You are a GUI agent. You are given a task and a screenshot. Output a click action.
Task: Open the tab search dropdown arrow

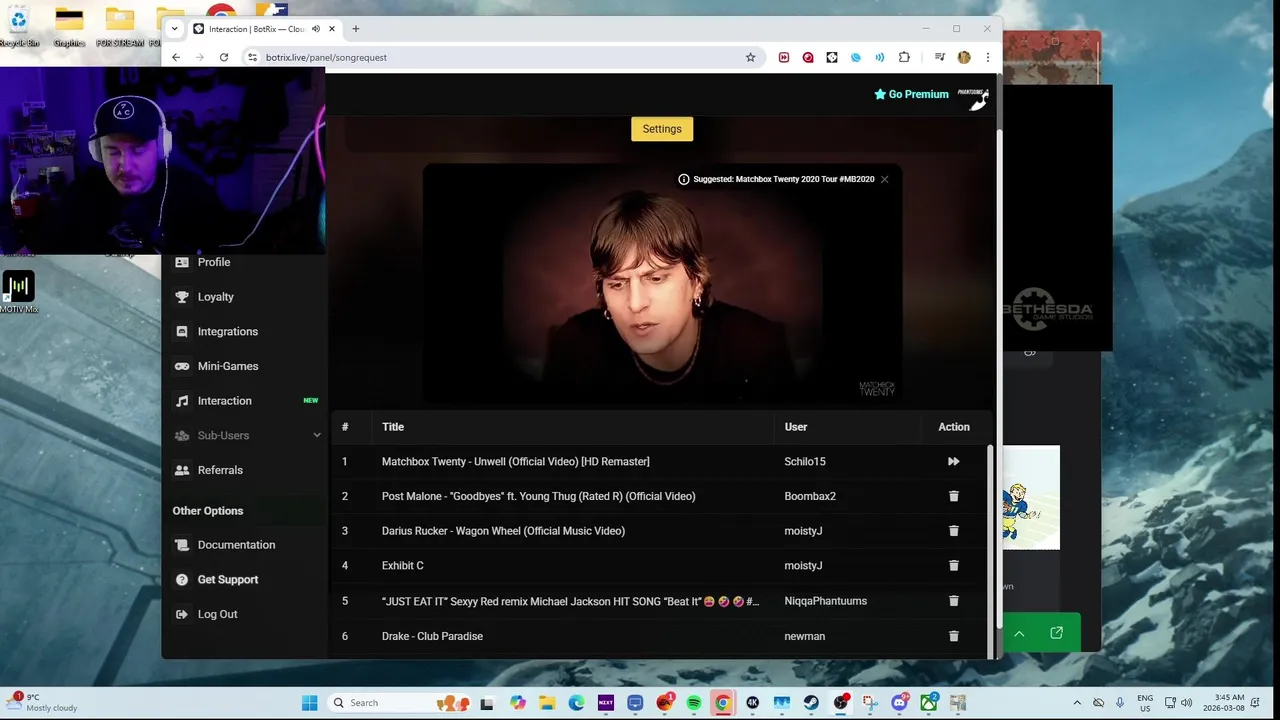tap(174, 29)
